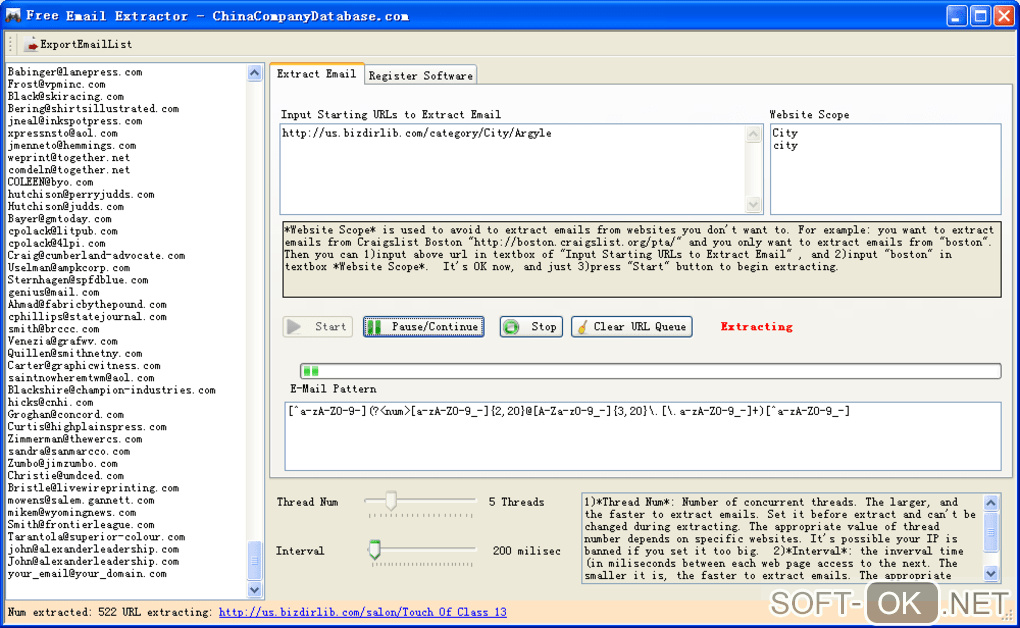Click 'Num extracted: 522' status text
1020x628 pixels.
[63, 612]
